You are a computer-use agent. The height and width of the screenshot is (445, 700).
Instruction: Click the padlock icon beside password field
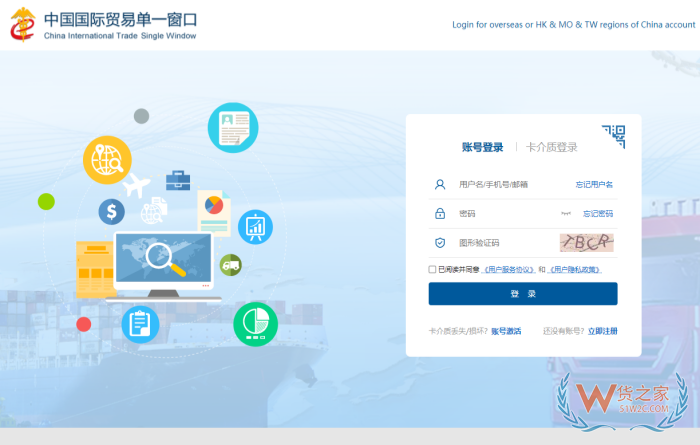click(x=440, y=213)
